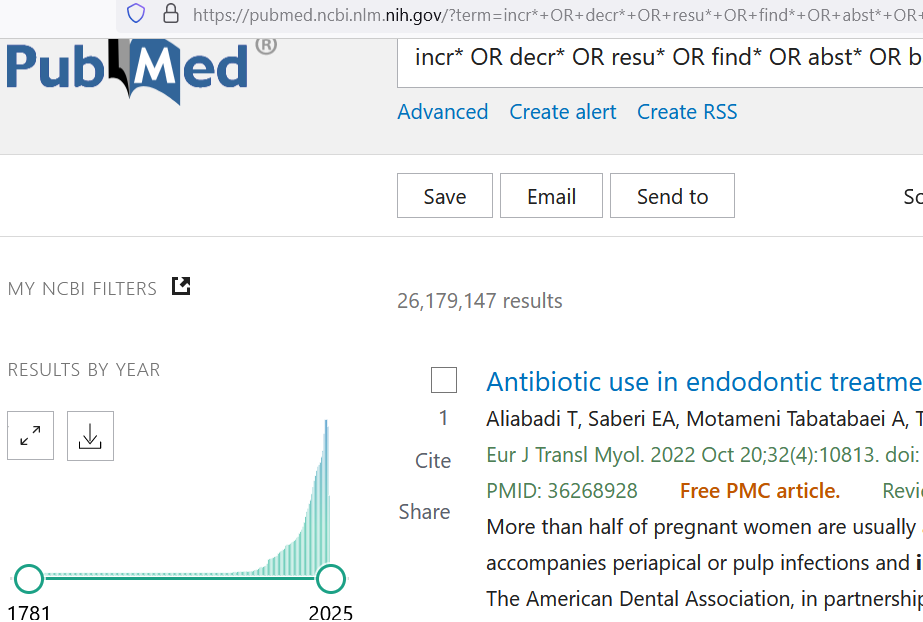Select the checkbox for result 1

[x=444, y=381]
